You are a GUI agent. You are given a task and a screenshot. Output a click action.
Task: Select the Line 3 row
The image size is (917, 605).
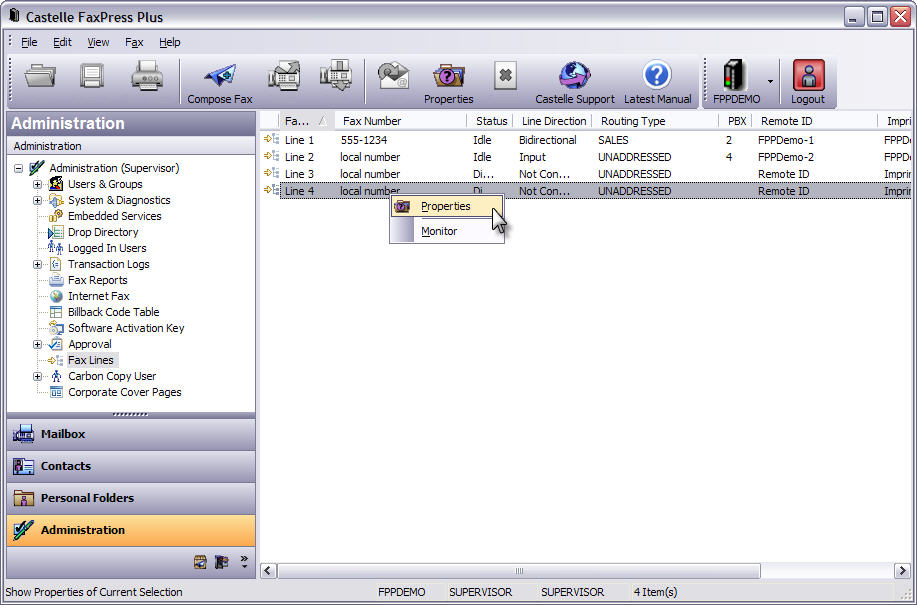585,174
